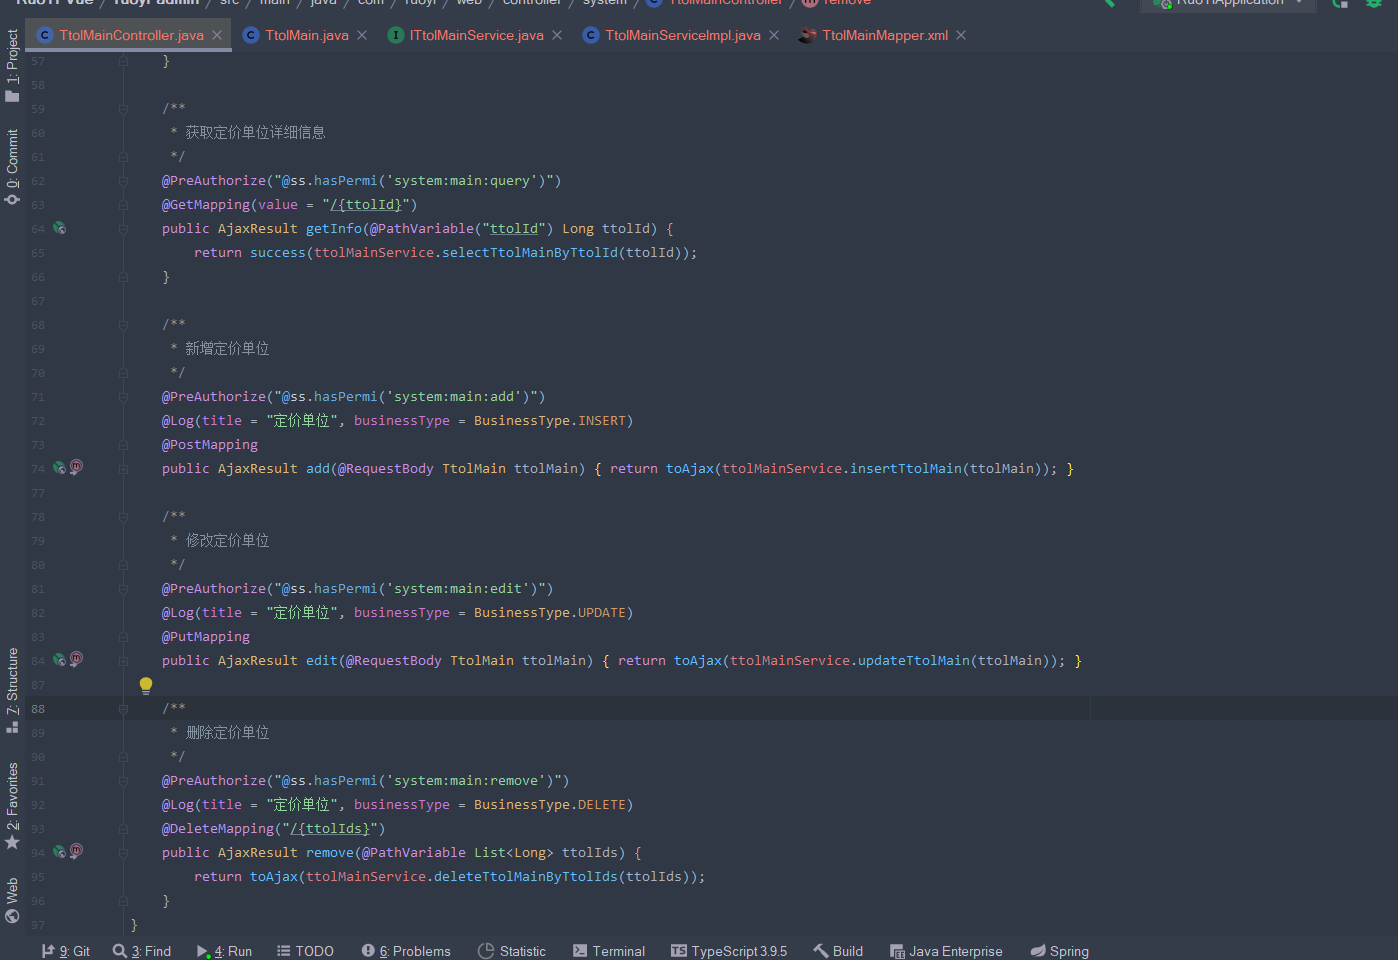The height and width of the screenshot is (960, 1398).
Task: Click the /{ttolId} URL path in GetMapping
Action: click(366, 204)
